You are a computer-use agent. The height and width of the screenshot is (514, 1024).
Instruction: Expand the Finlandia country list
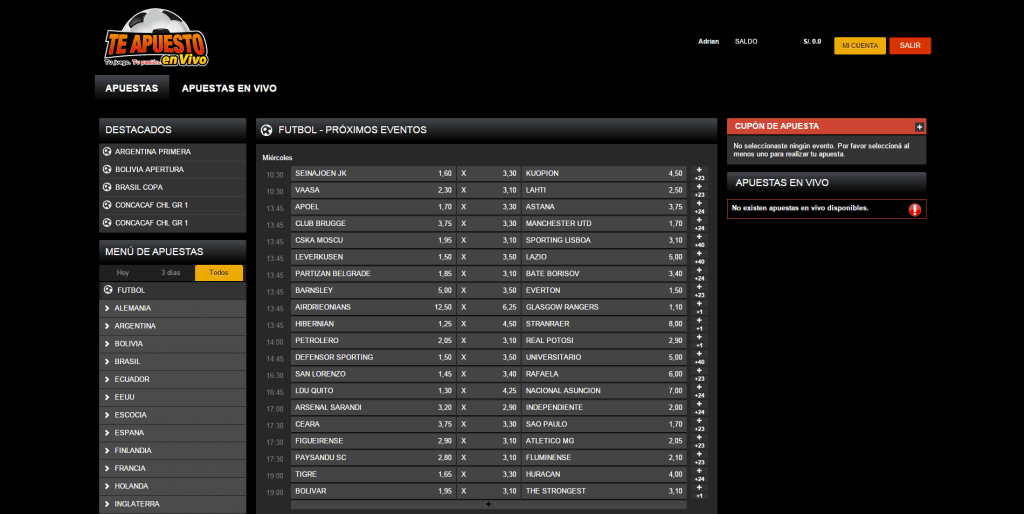[x=172, y=451]
